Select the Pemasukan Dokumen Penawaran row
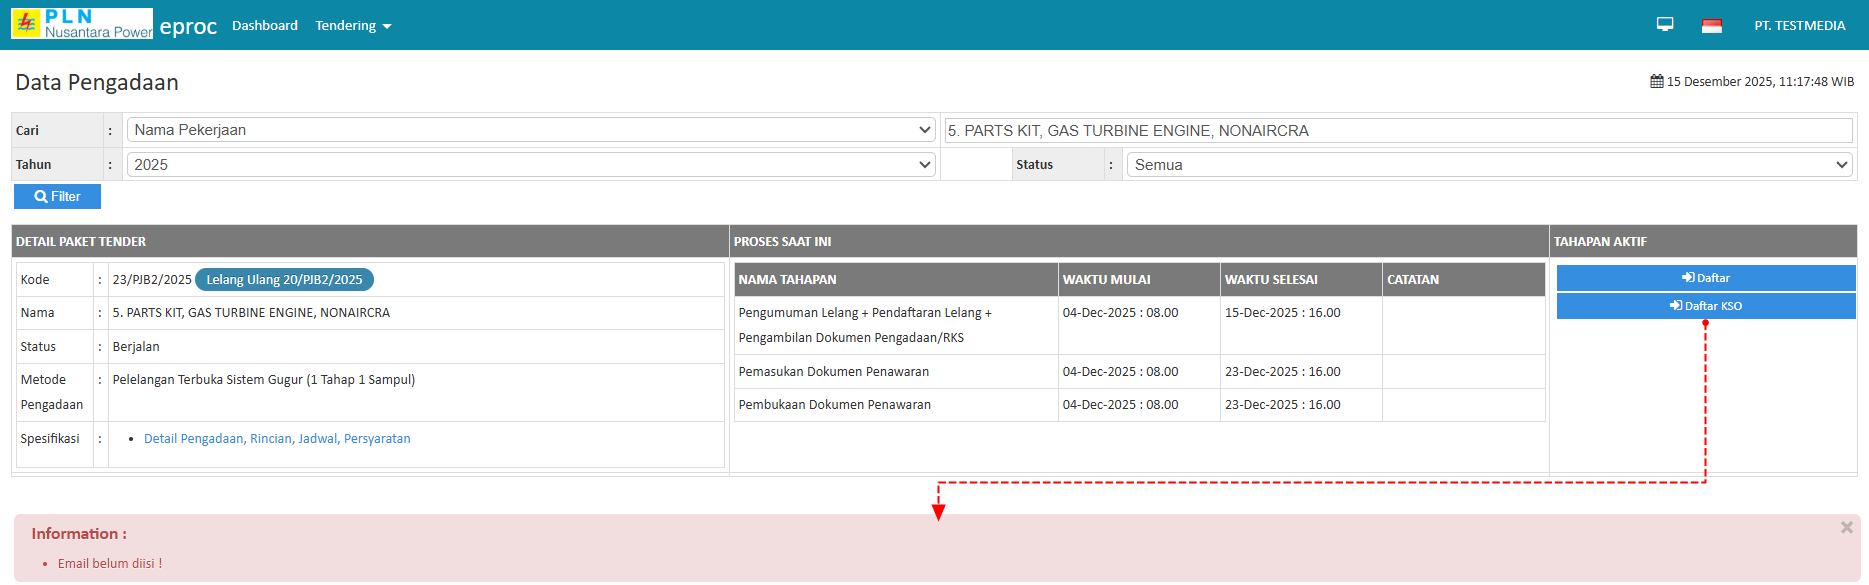Viewport: 1869px width, 585px height. tap(834, 372)
